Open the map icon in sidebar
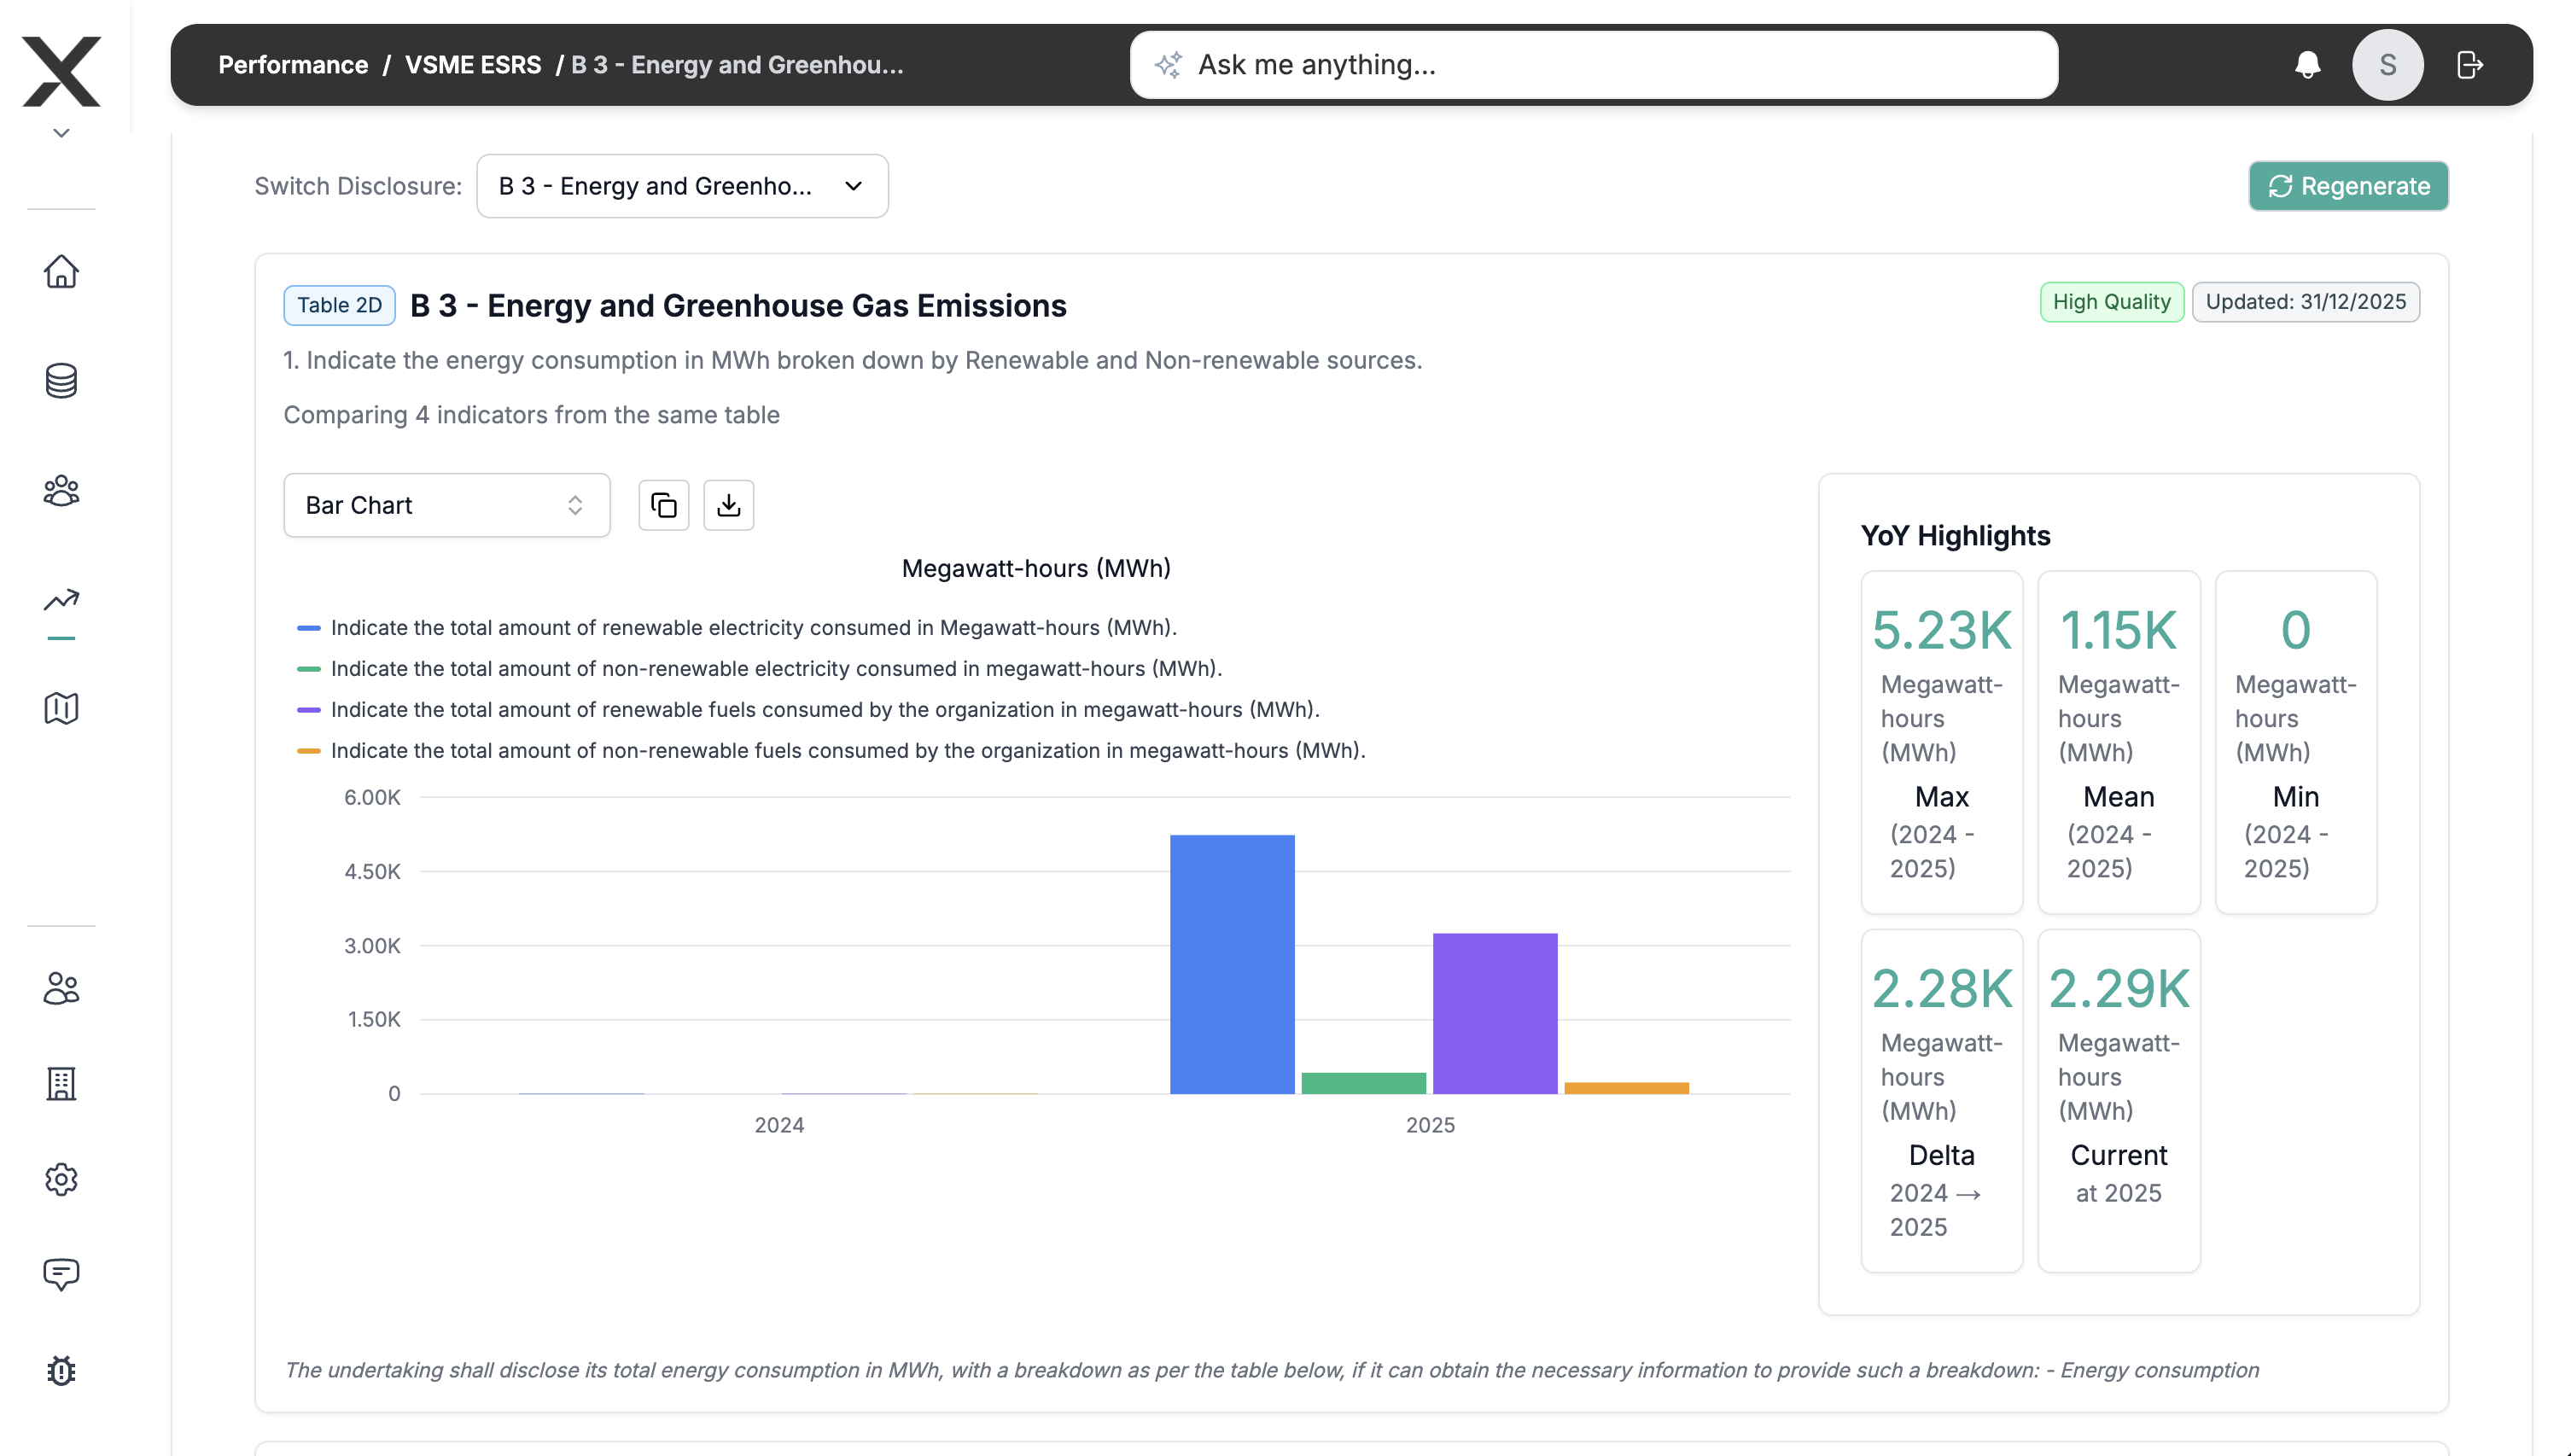The height and width of the screenshot is (1456, 2571). [61, 708]
